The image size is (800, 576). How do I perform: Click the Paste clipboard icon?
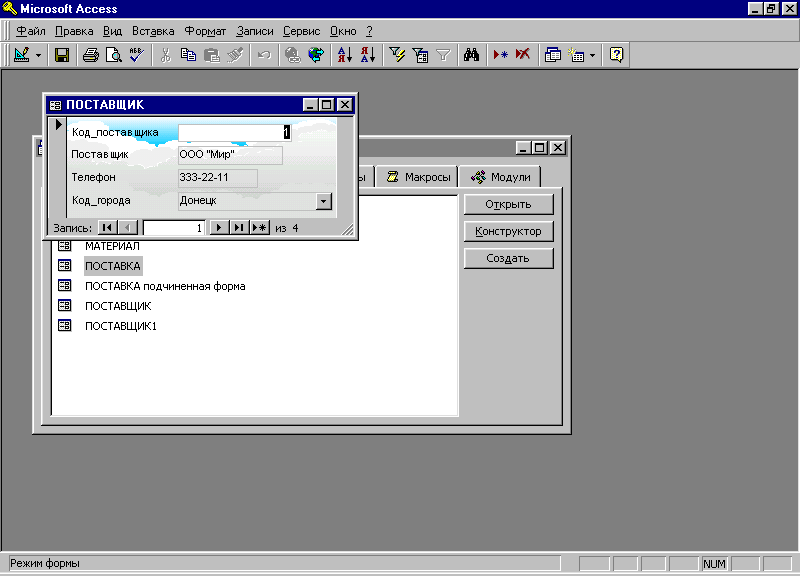point(211,55)
